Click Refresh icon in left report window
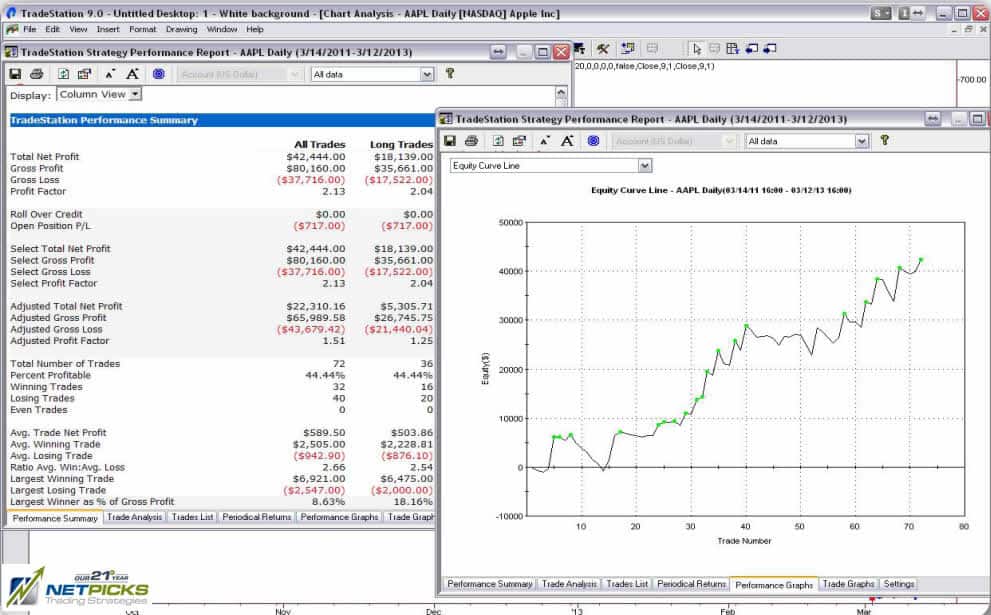This screenshot has height=615, width=991. coord(63,74)
